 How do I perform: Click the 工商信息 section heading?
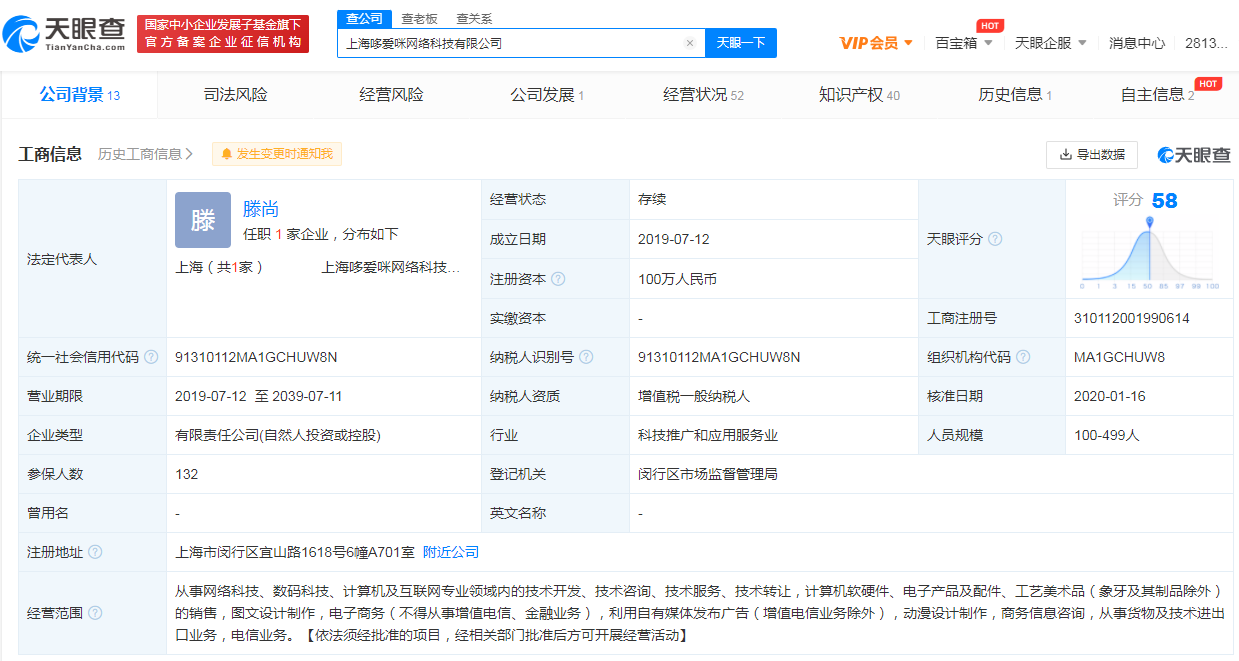[x=50, y=154]
